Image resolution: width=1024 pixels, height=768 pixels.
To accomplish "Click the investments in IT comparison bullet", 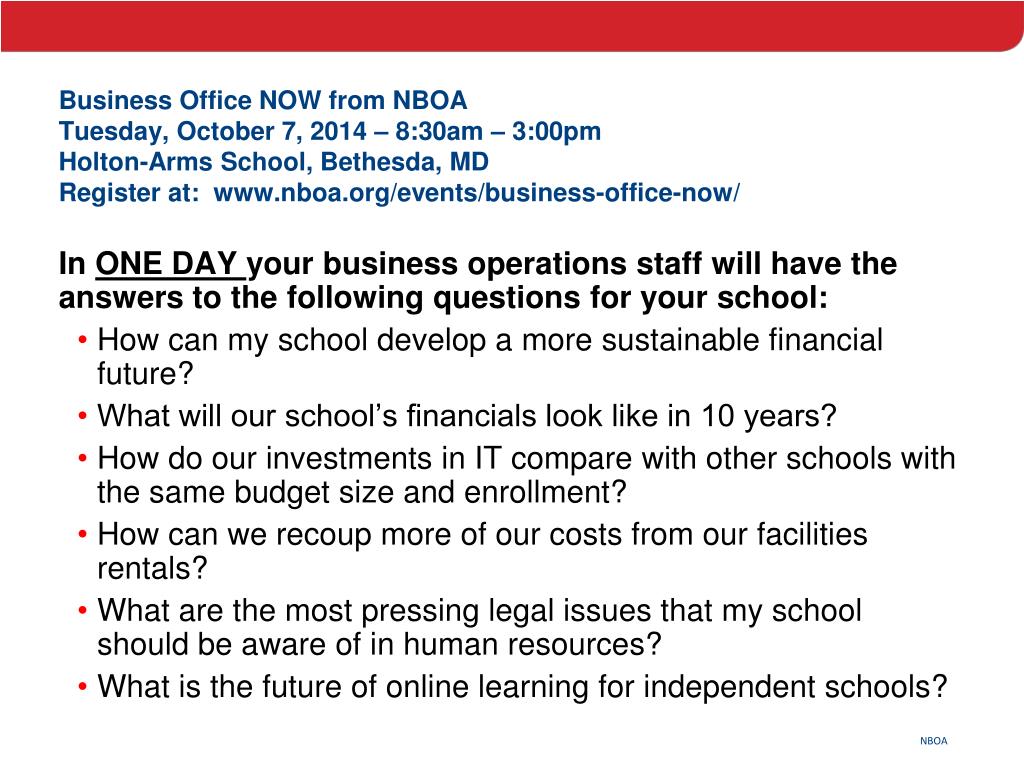I will click(526, 475).
